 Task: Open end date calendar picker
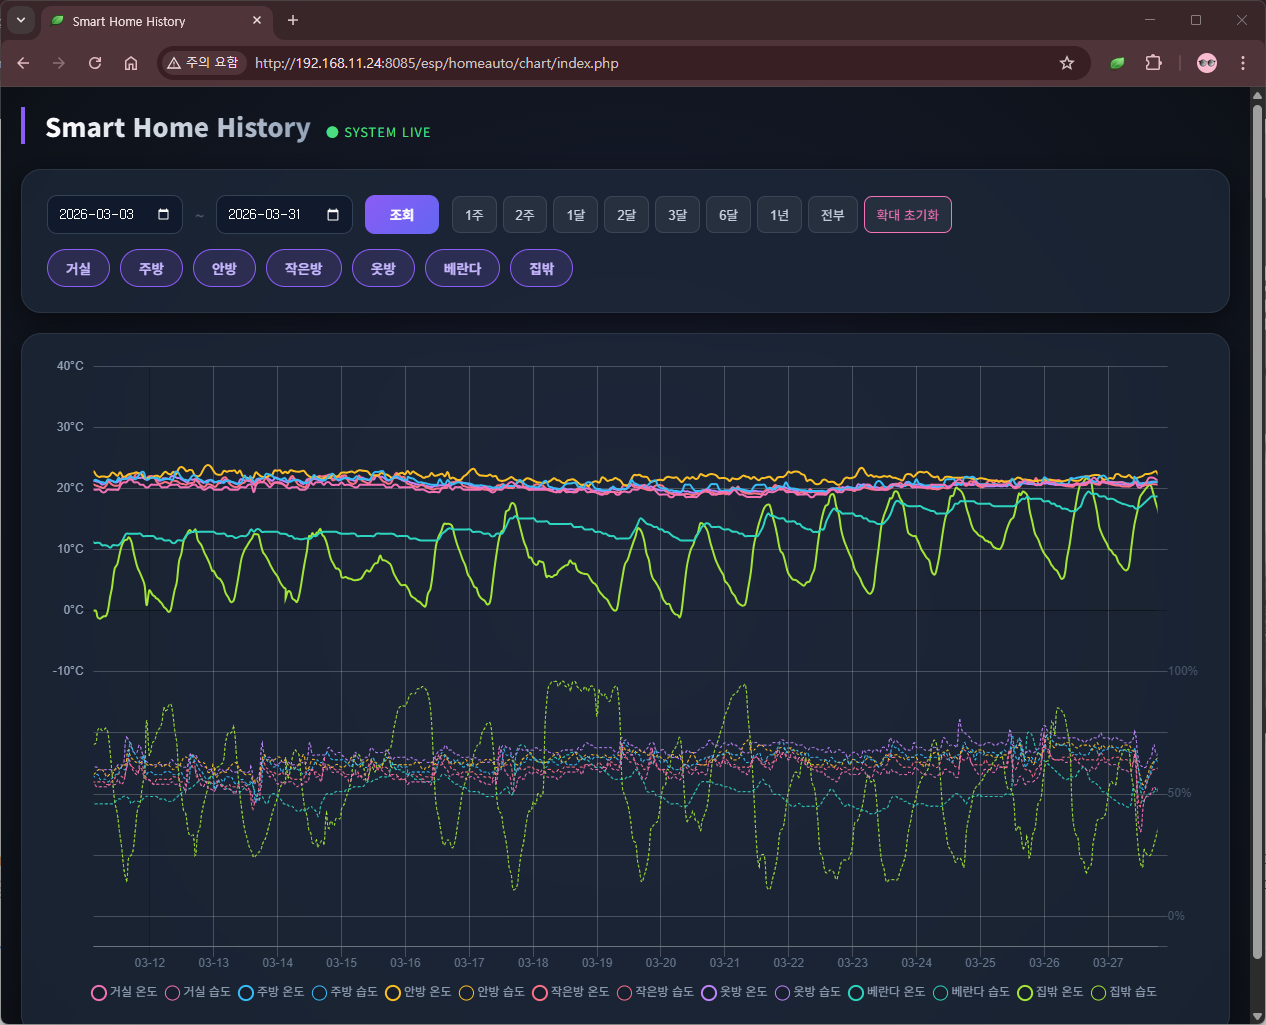(333, 214)
